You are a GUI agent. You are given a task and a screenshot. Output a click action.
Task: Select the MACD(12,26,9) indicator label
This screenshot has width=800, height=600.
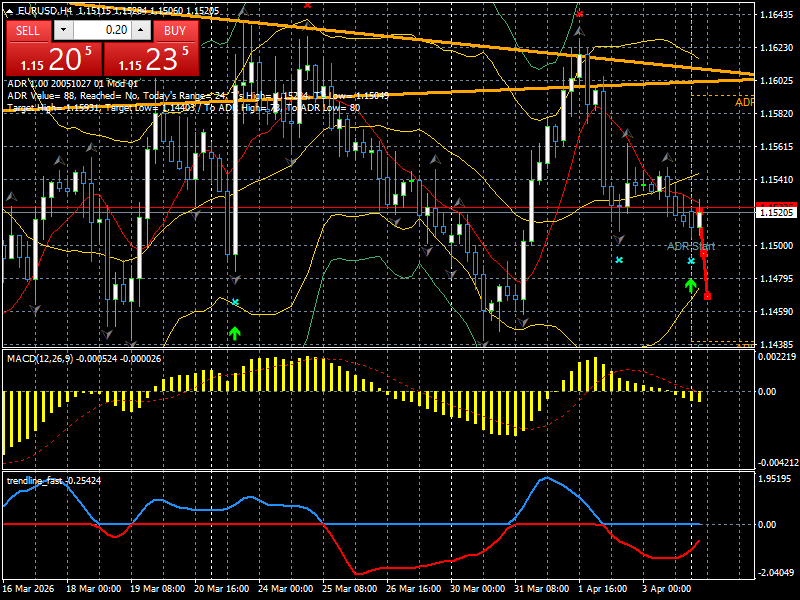coord(84,359)
